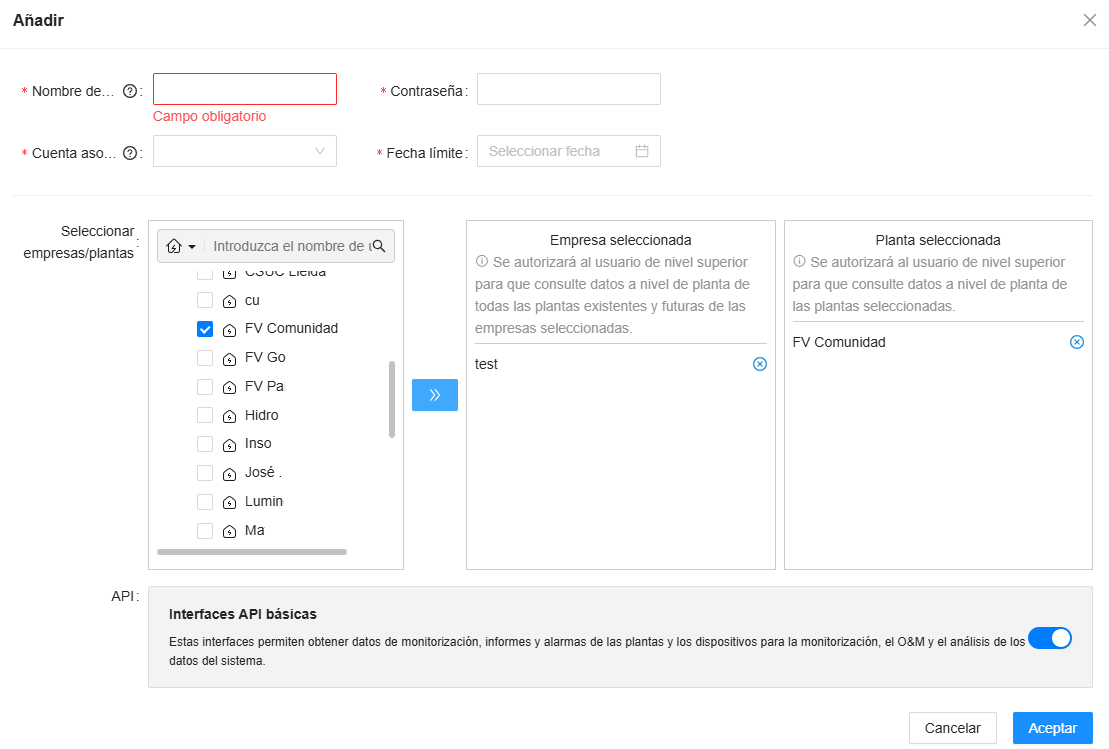Viewport: 1109px width, 749px height.
Task: Check the FV Go checkbox
Action: tap(204, 358)
